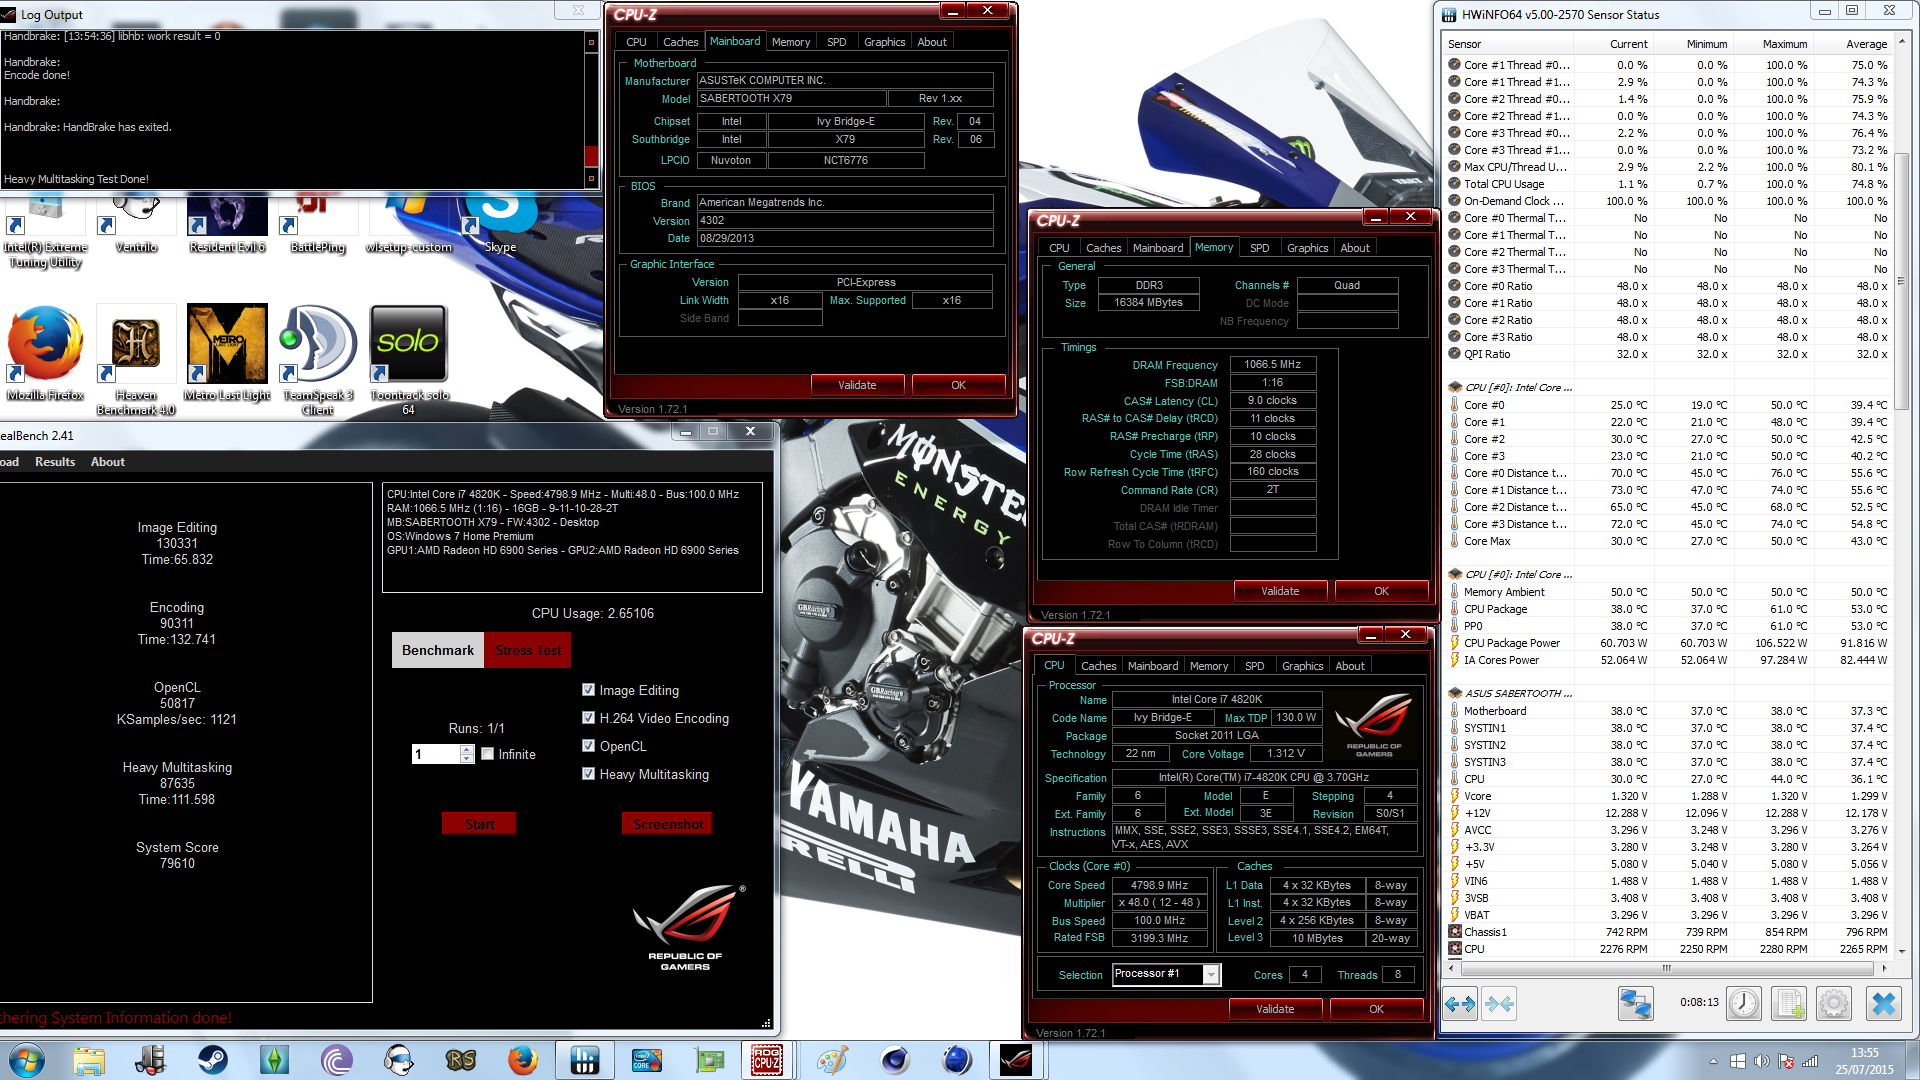Open TeamSpeak 3 Client desktop shortcut
1920x1080 pixels.
(318, 360)
